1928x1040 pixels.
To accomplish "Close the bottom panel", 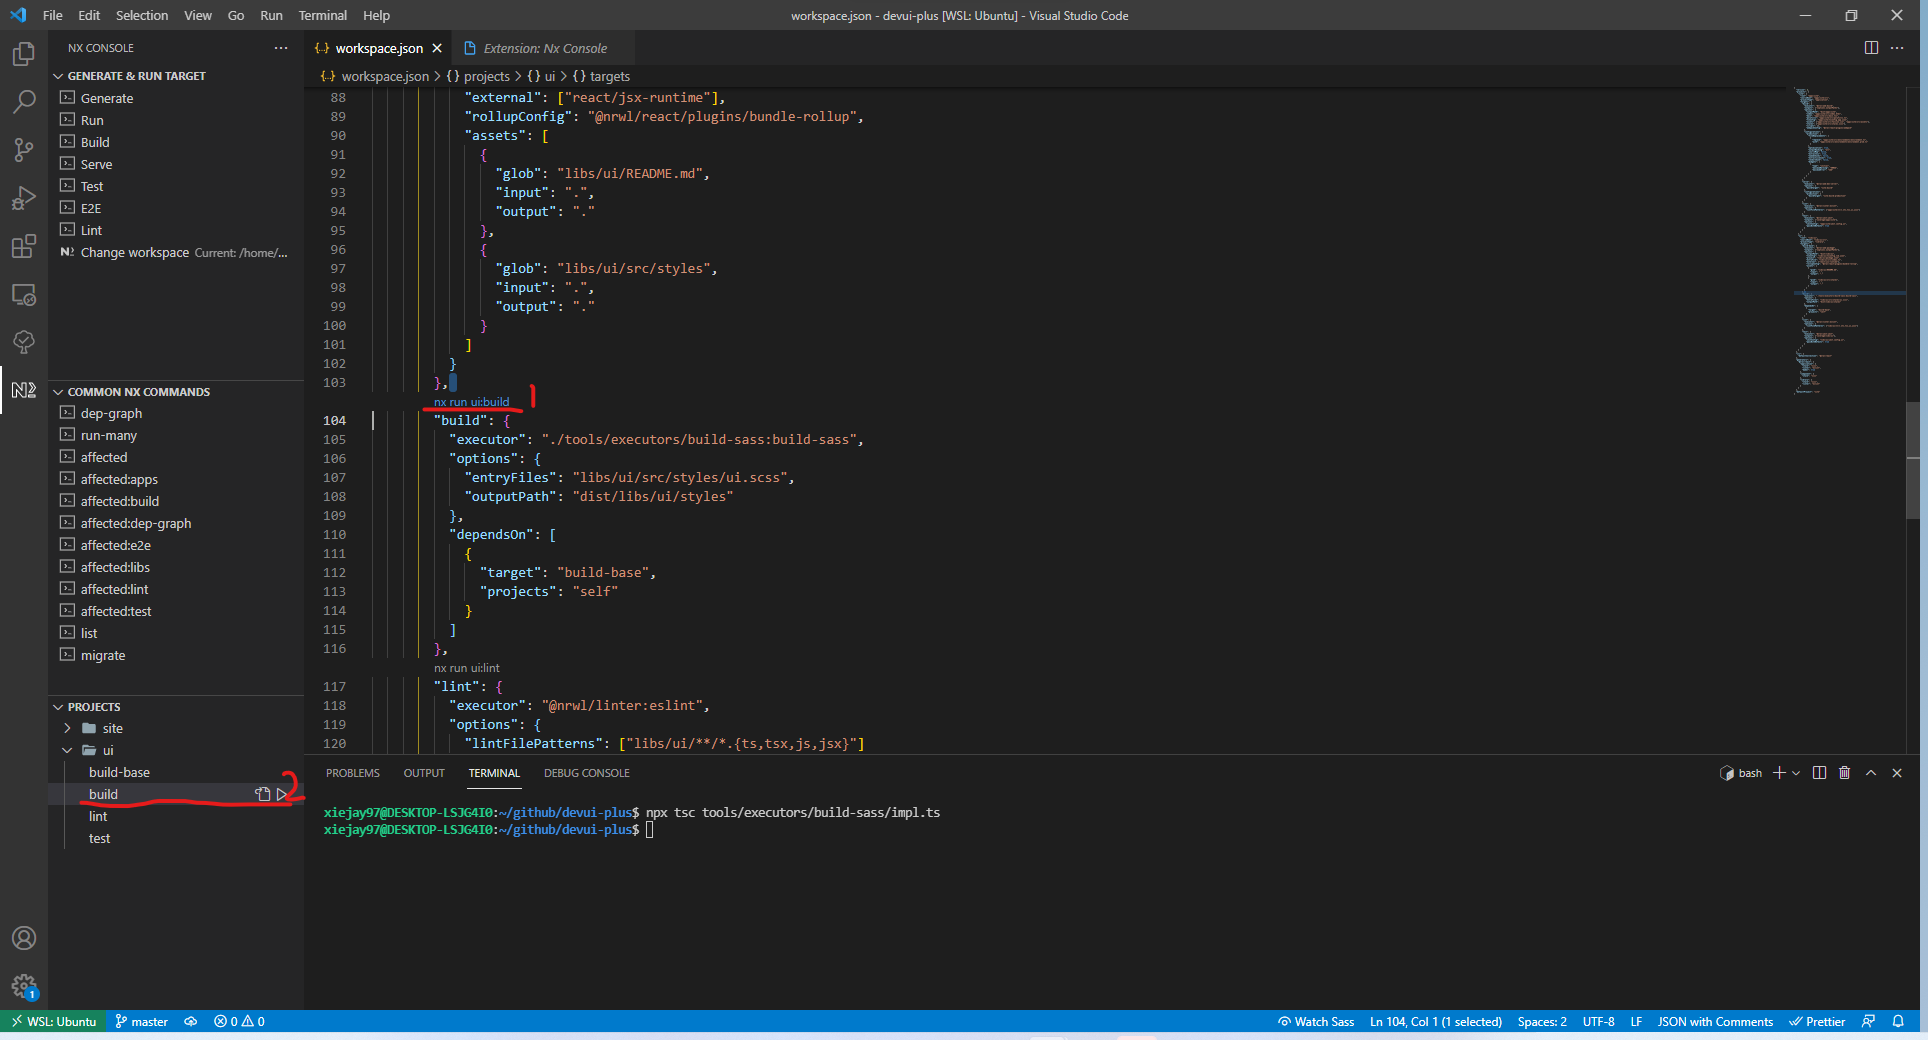I will coord(1897,773).
